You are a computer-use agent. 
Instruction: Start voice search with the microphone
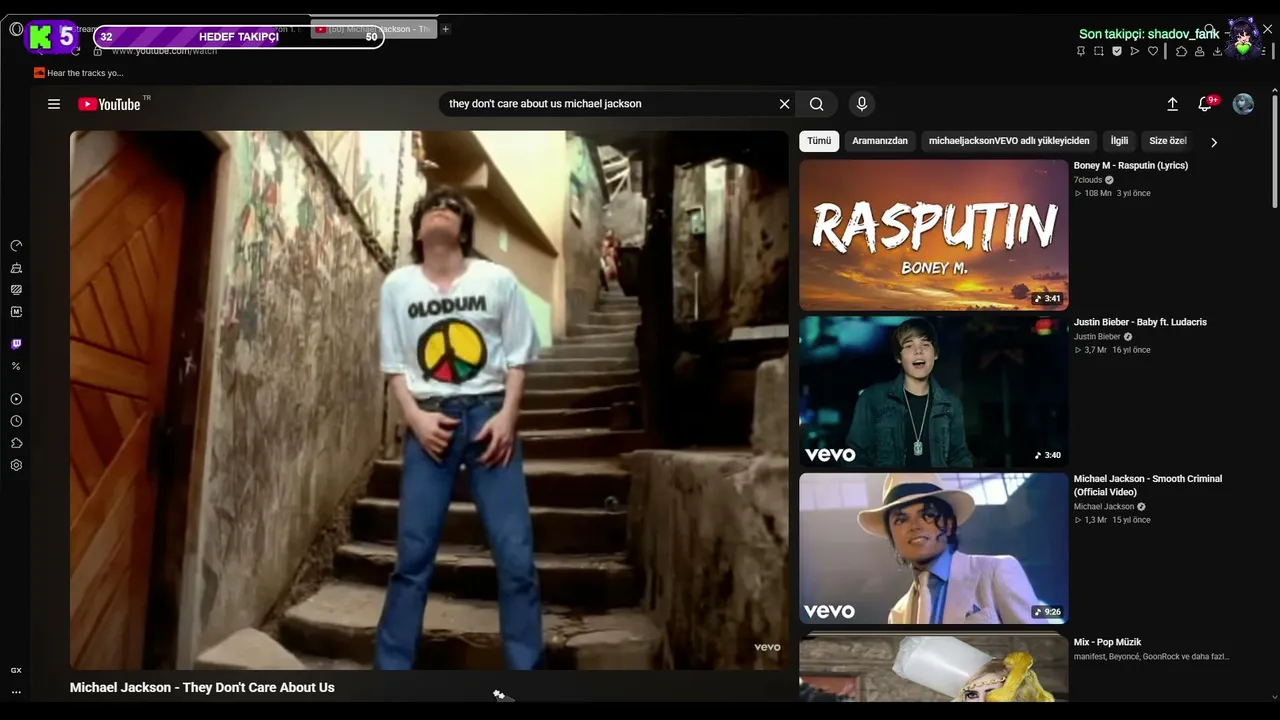[x=861, y=104]
